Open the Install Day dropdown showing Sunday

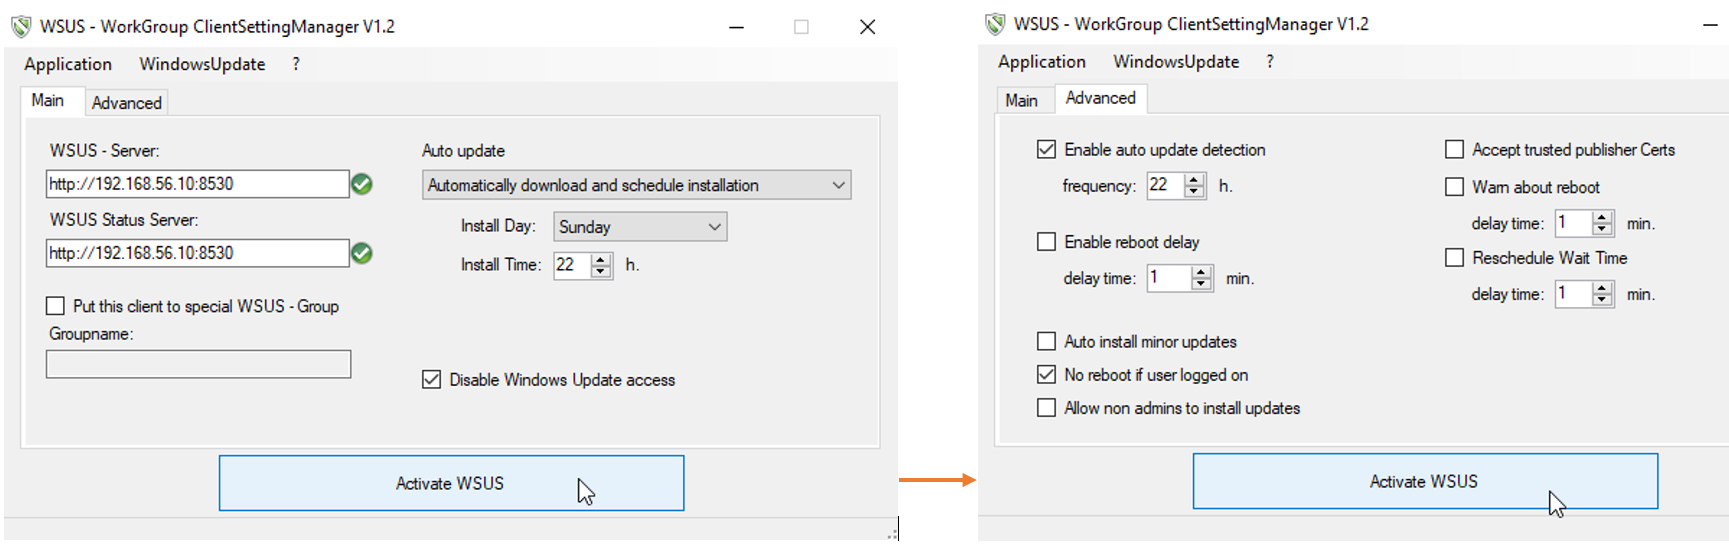coord(640,227)
